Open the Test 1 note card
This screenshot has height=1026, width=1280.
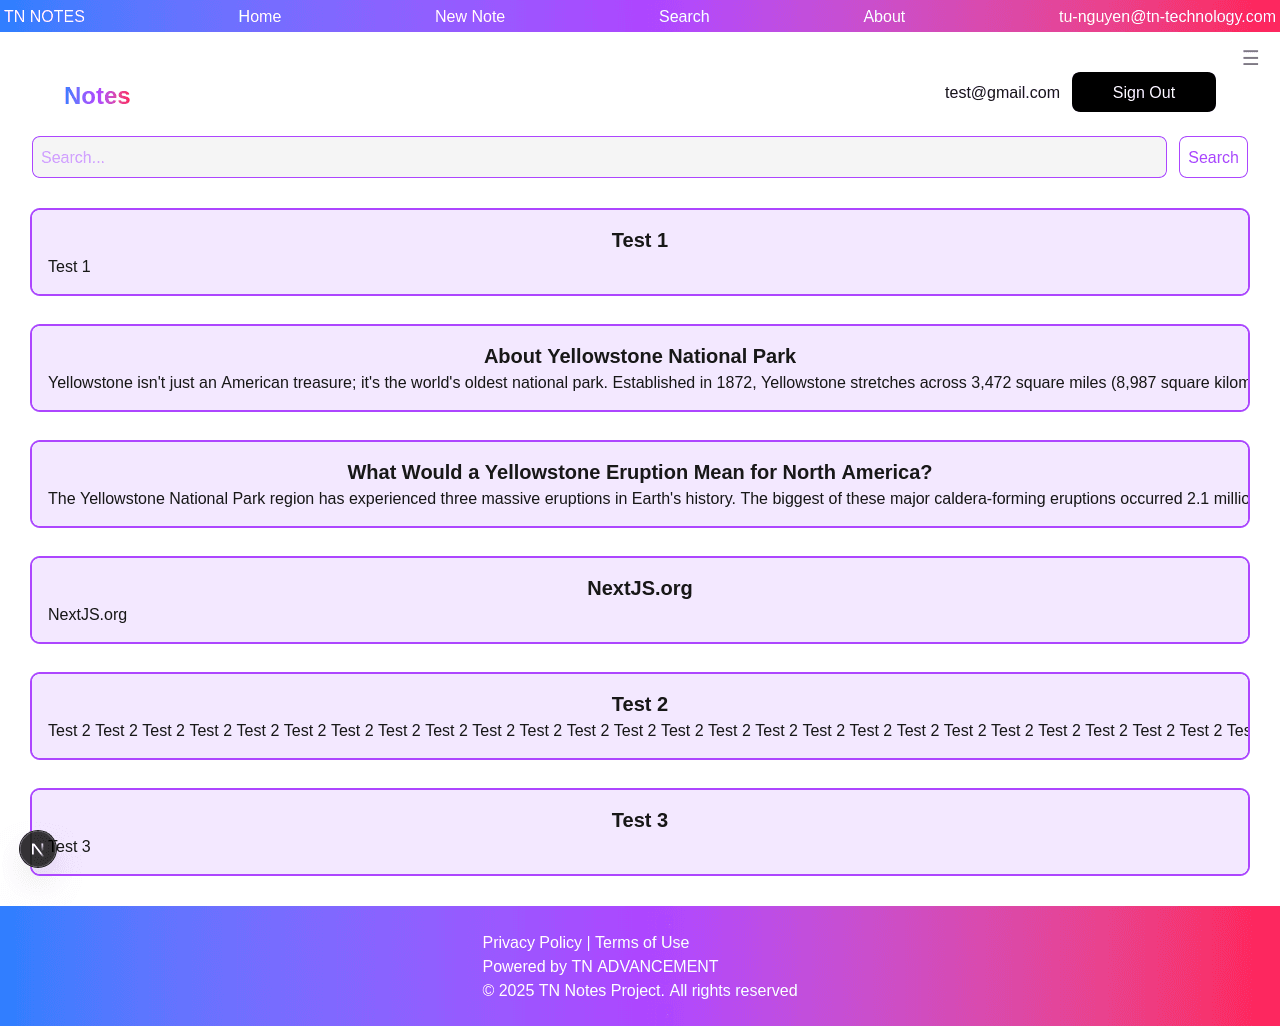[x=640, y=252]
